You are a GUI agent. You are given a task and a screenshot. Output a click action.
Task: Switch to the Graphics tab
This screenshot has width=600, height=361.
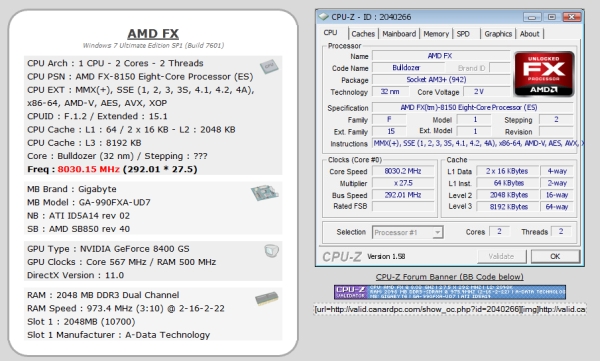coord(498,34)
